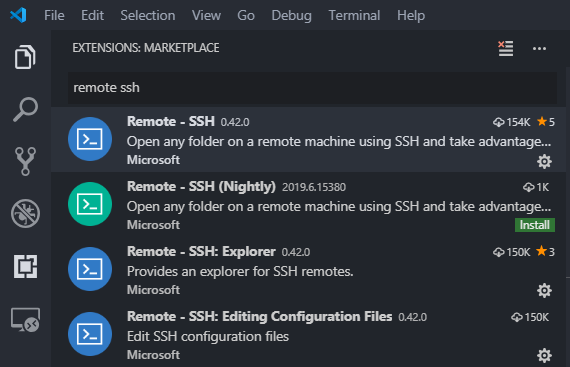Click the Remote - SSH: Explorer extension logo
Viewport: 570px width, 367px height.
coord(90,269)
